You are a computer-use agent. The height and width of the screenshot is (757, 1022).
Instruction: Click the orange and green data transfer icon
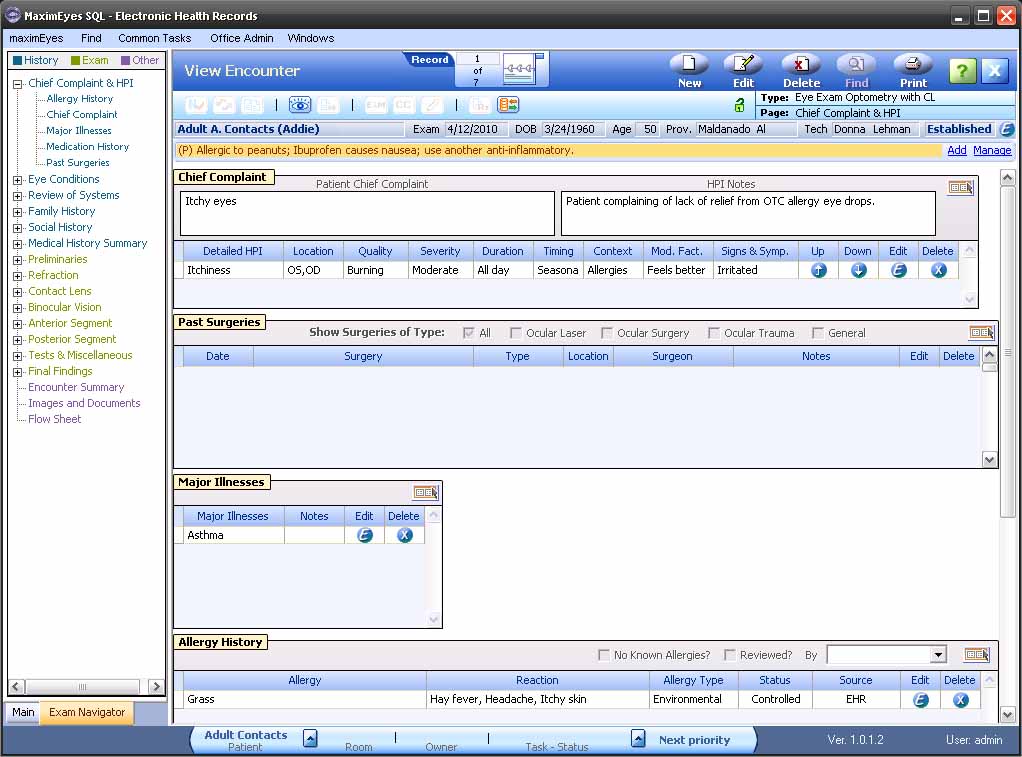tap(508, 105)
